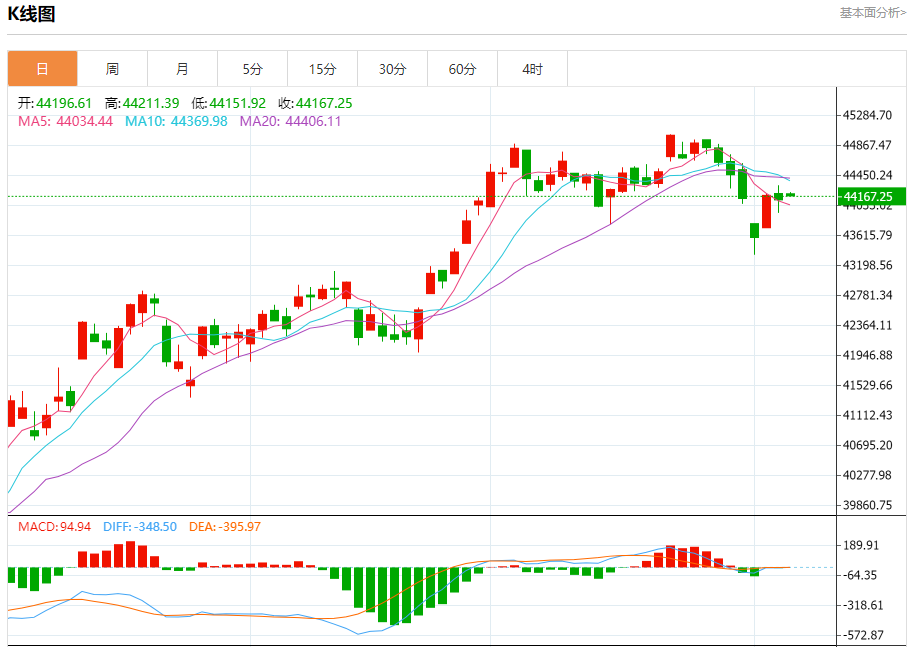Click the K线图 heading
This screenshot has height=647, width=911.
click(31, 14)
